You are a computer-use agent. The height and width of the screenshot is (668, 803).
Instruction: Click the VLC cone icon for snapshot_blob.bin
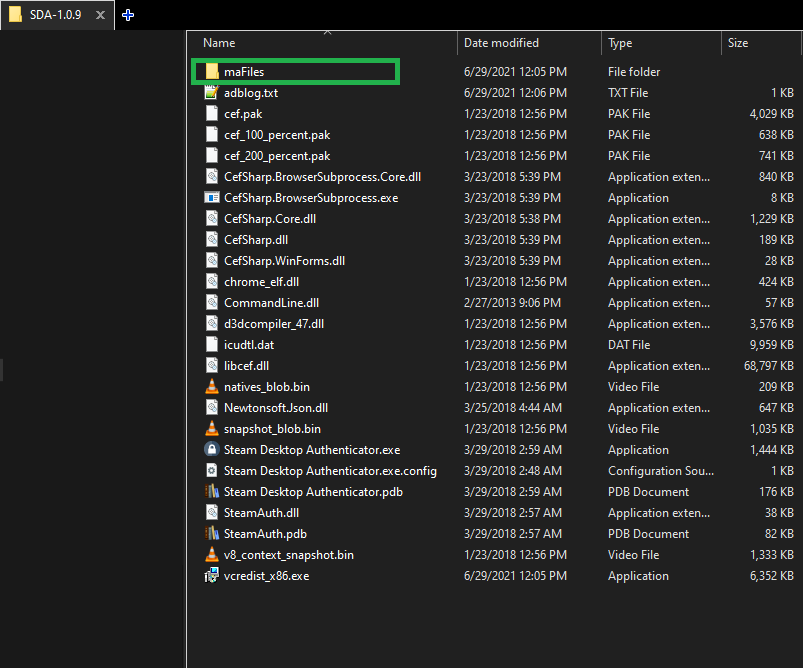click(x=212, y=429)
